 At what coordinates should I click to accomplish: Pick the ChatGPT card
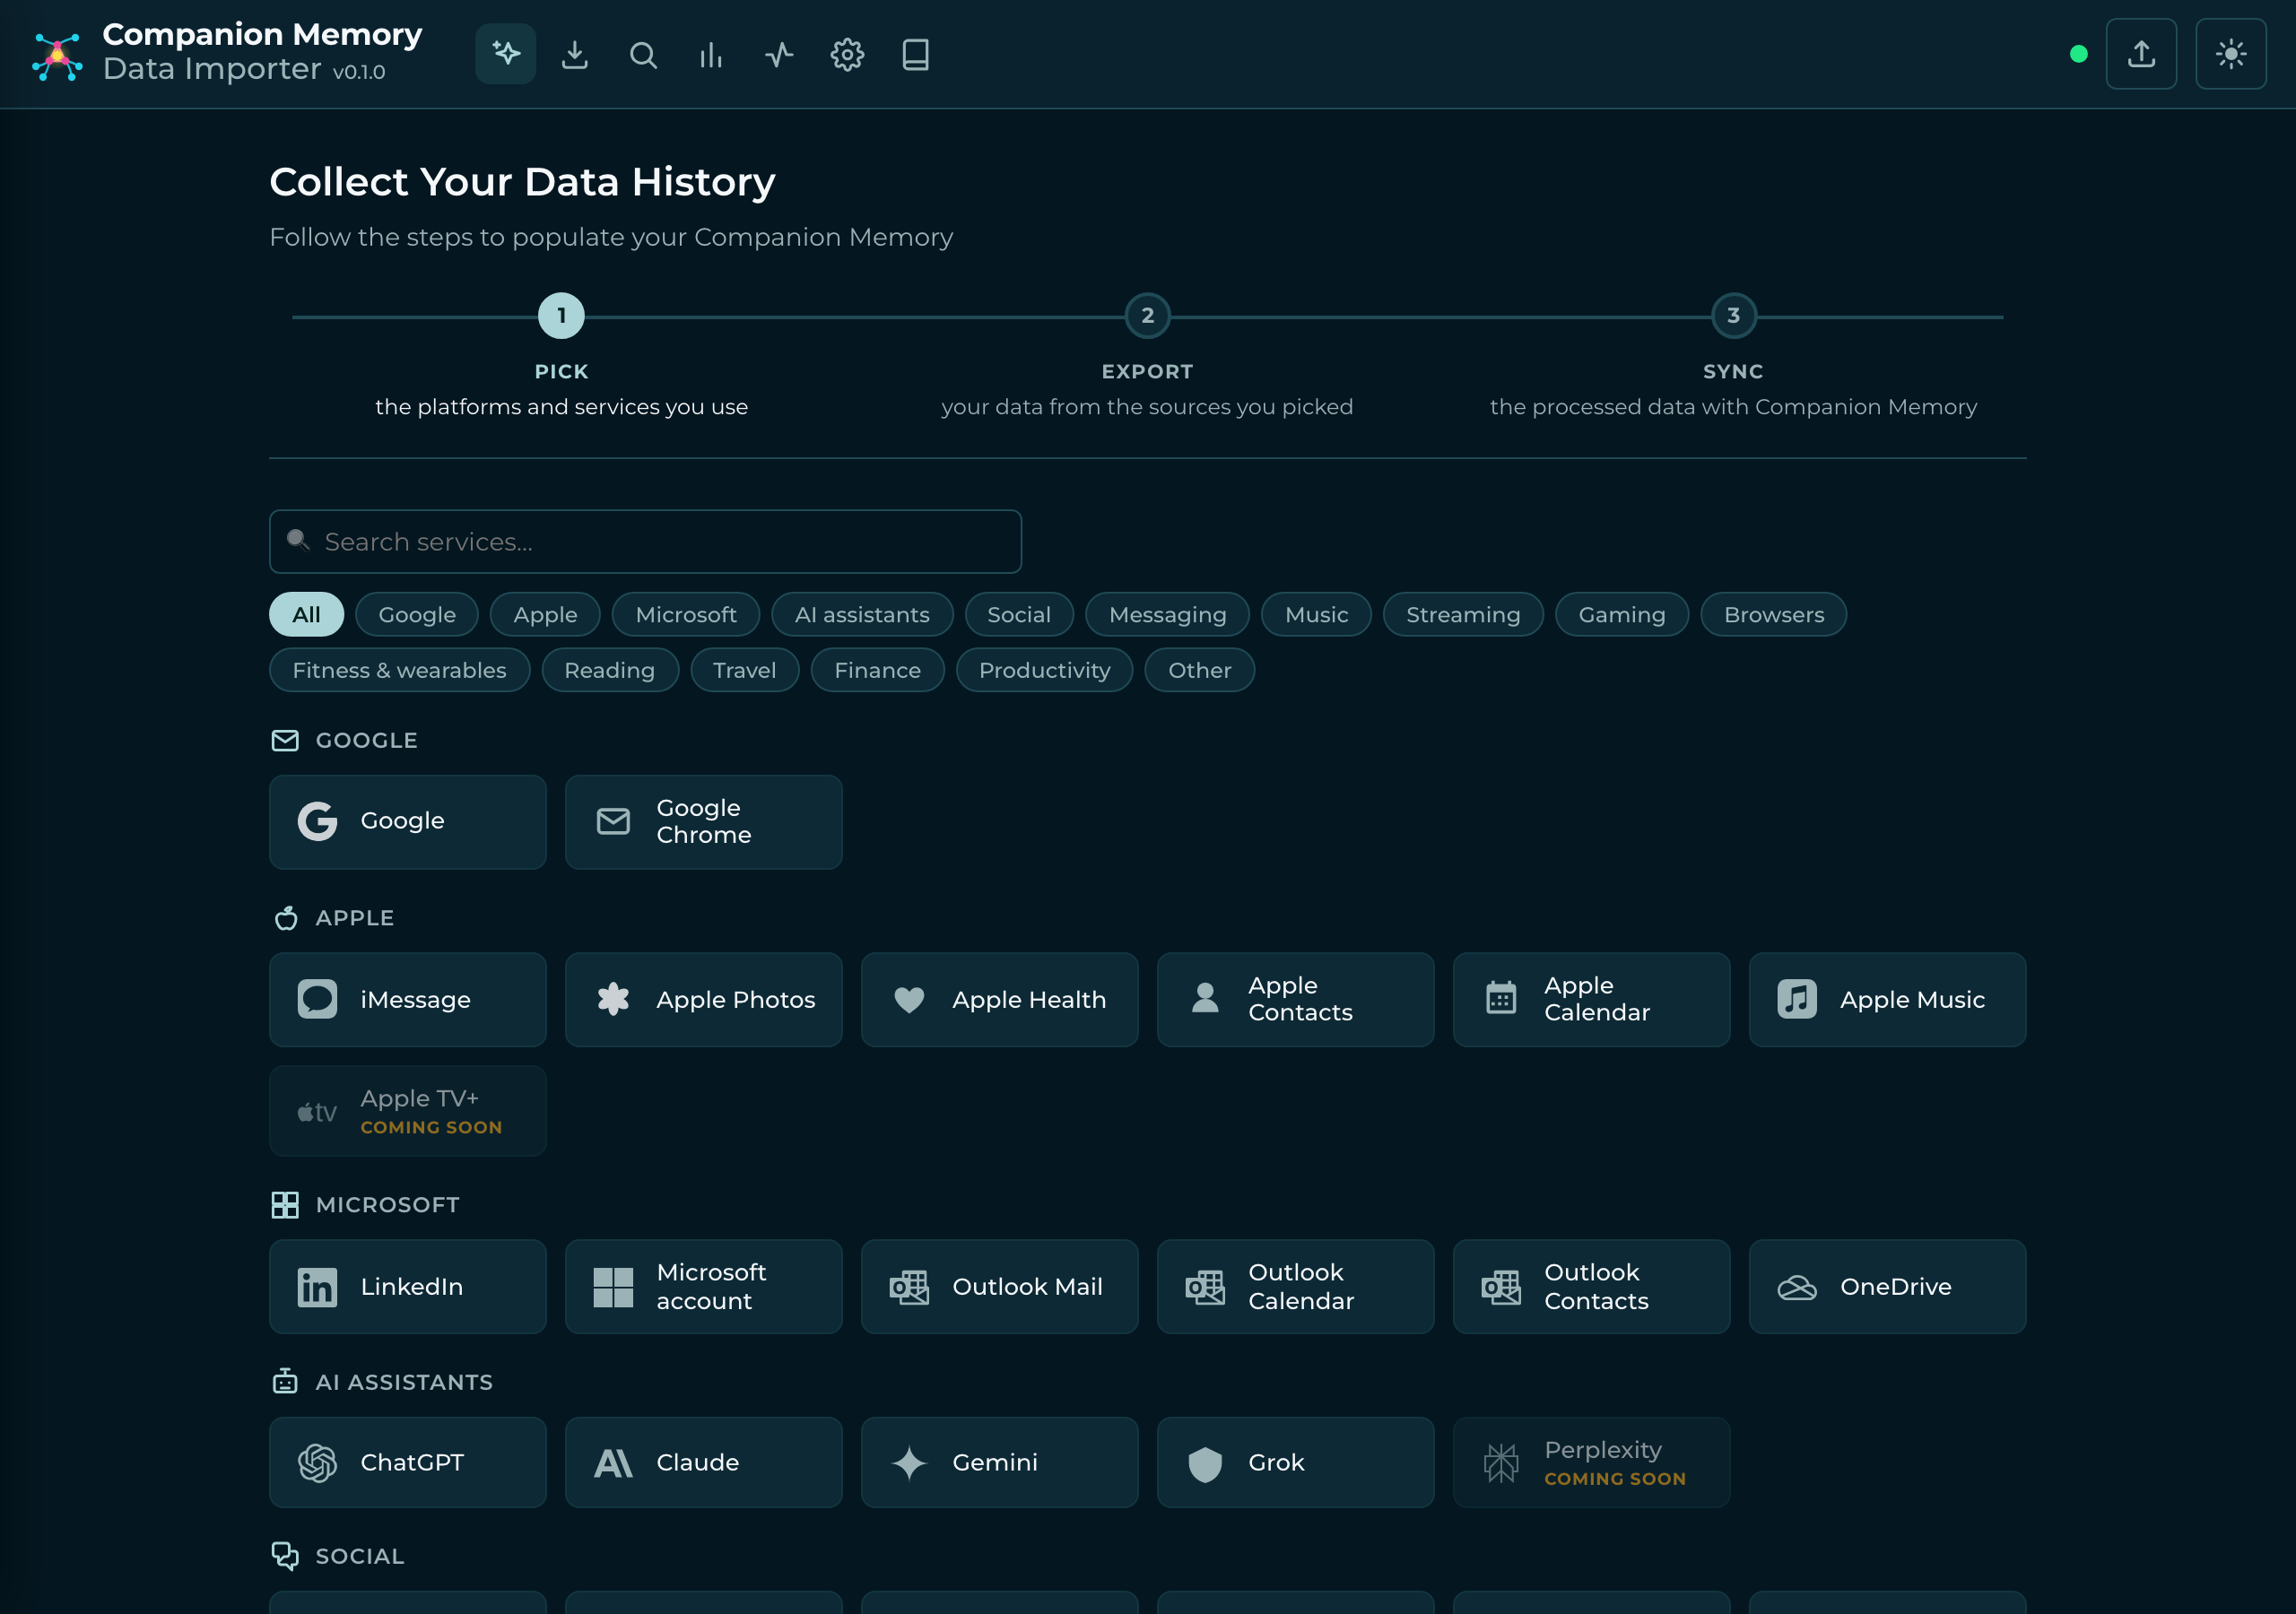point(408,1463)
